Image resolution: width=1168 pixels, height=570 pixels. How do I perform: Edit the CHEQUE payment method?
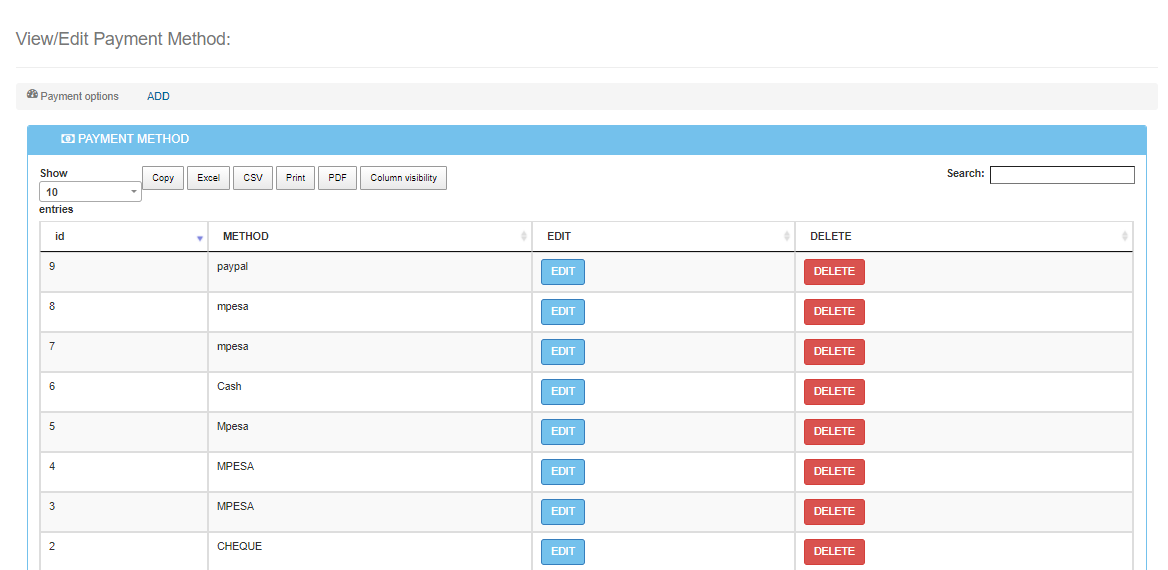563,552
